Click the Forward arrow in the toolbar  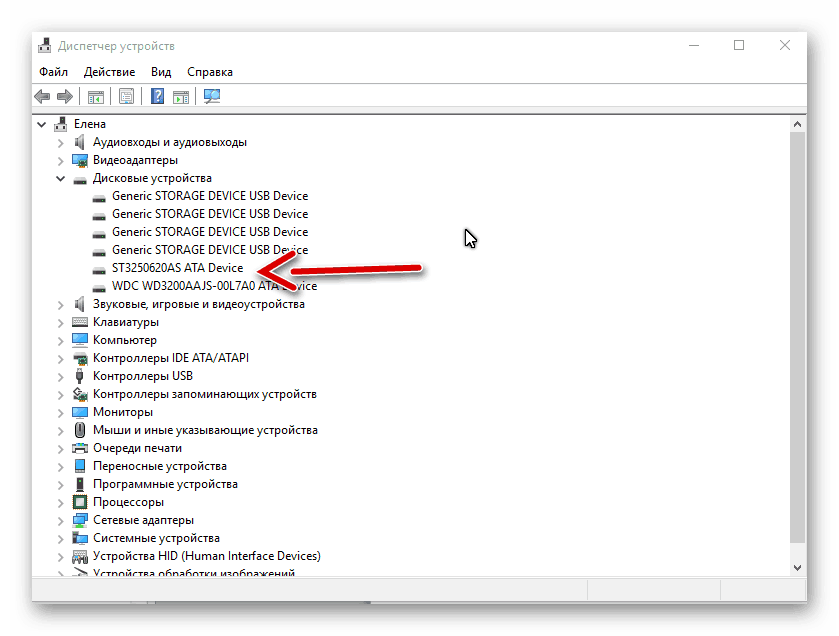click(65, 97)
